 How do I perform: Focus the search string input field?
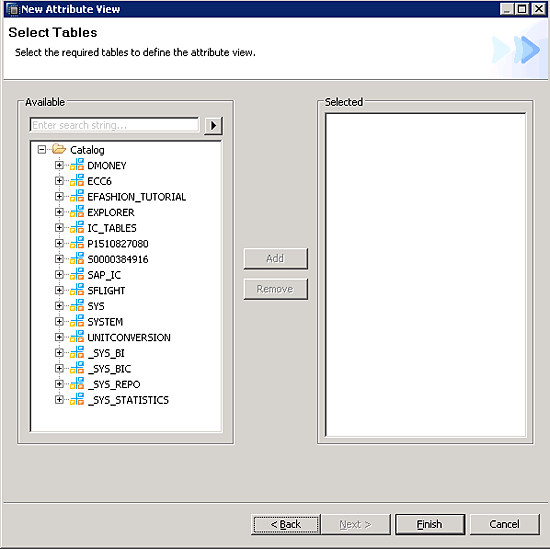[x=114, y=125]
